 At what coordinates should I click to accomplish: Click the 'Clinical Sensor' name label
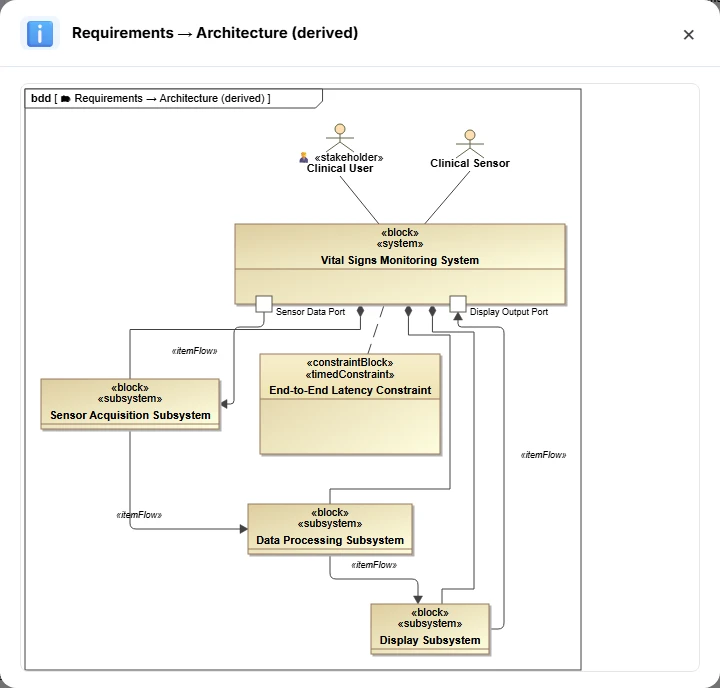pyautogui.click(x=470, y=163)
